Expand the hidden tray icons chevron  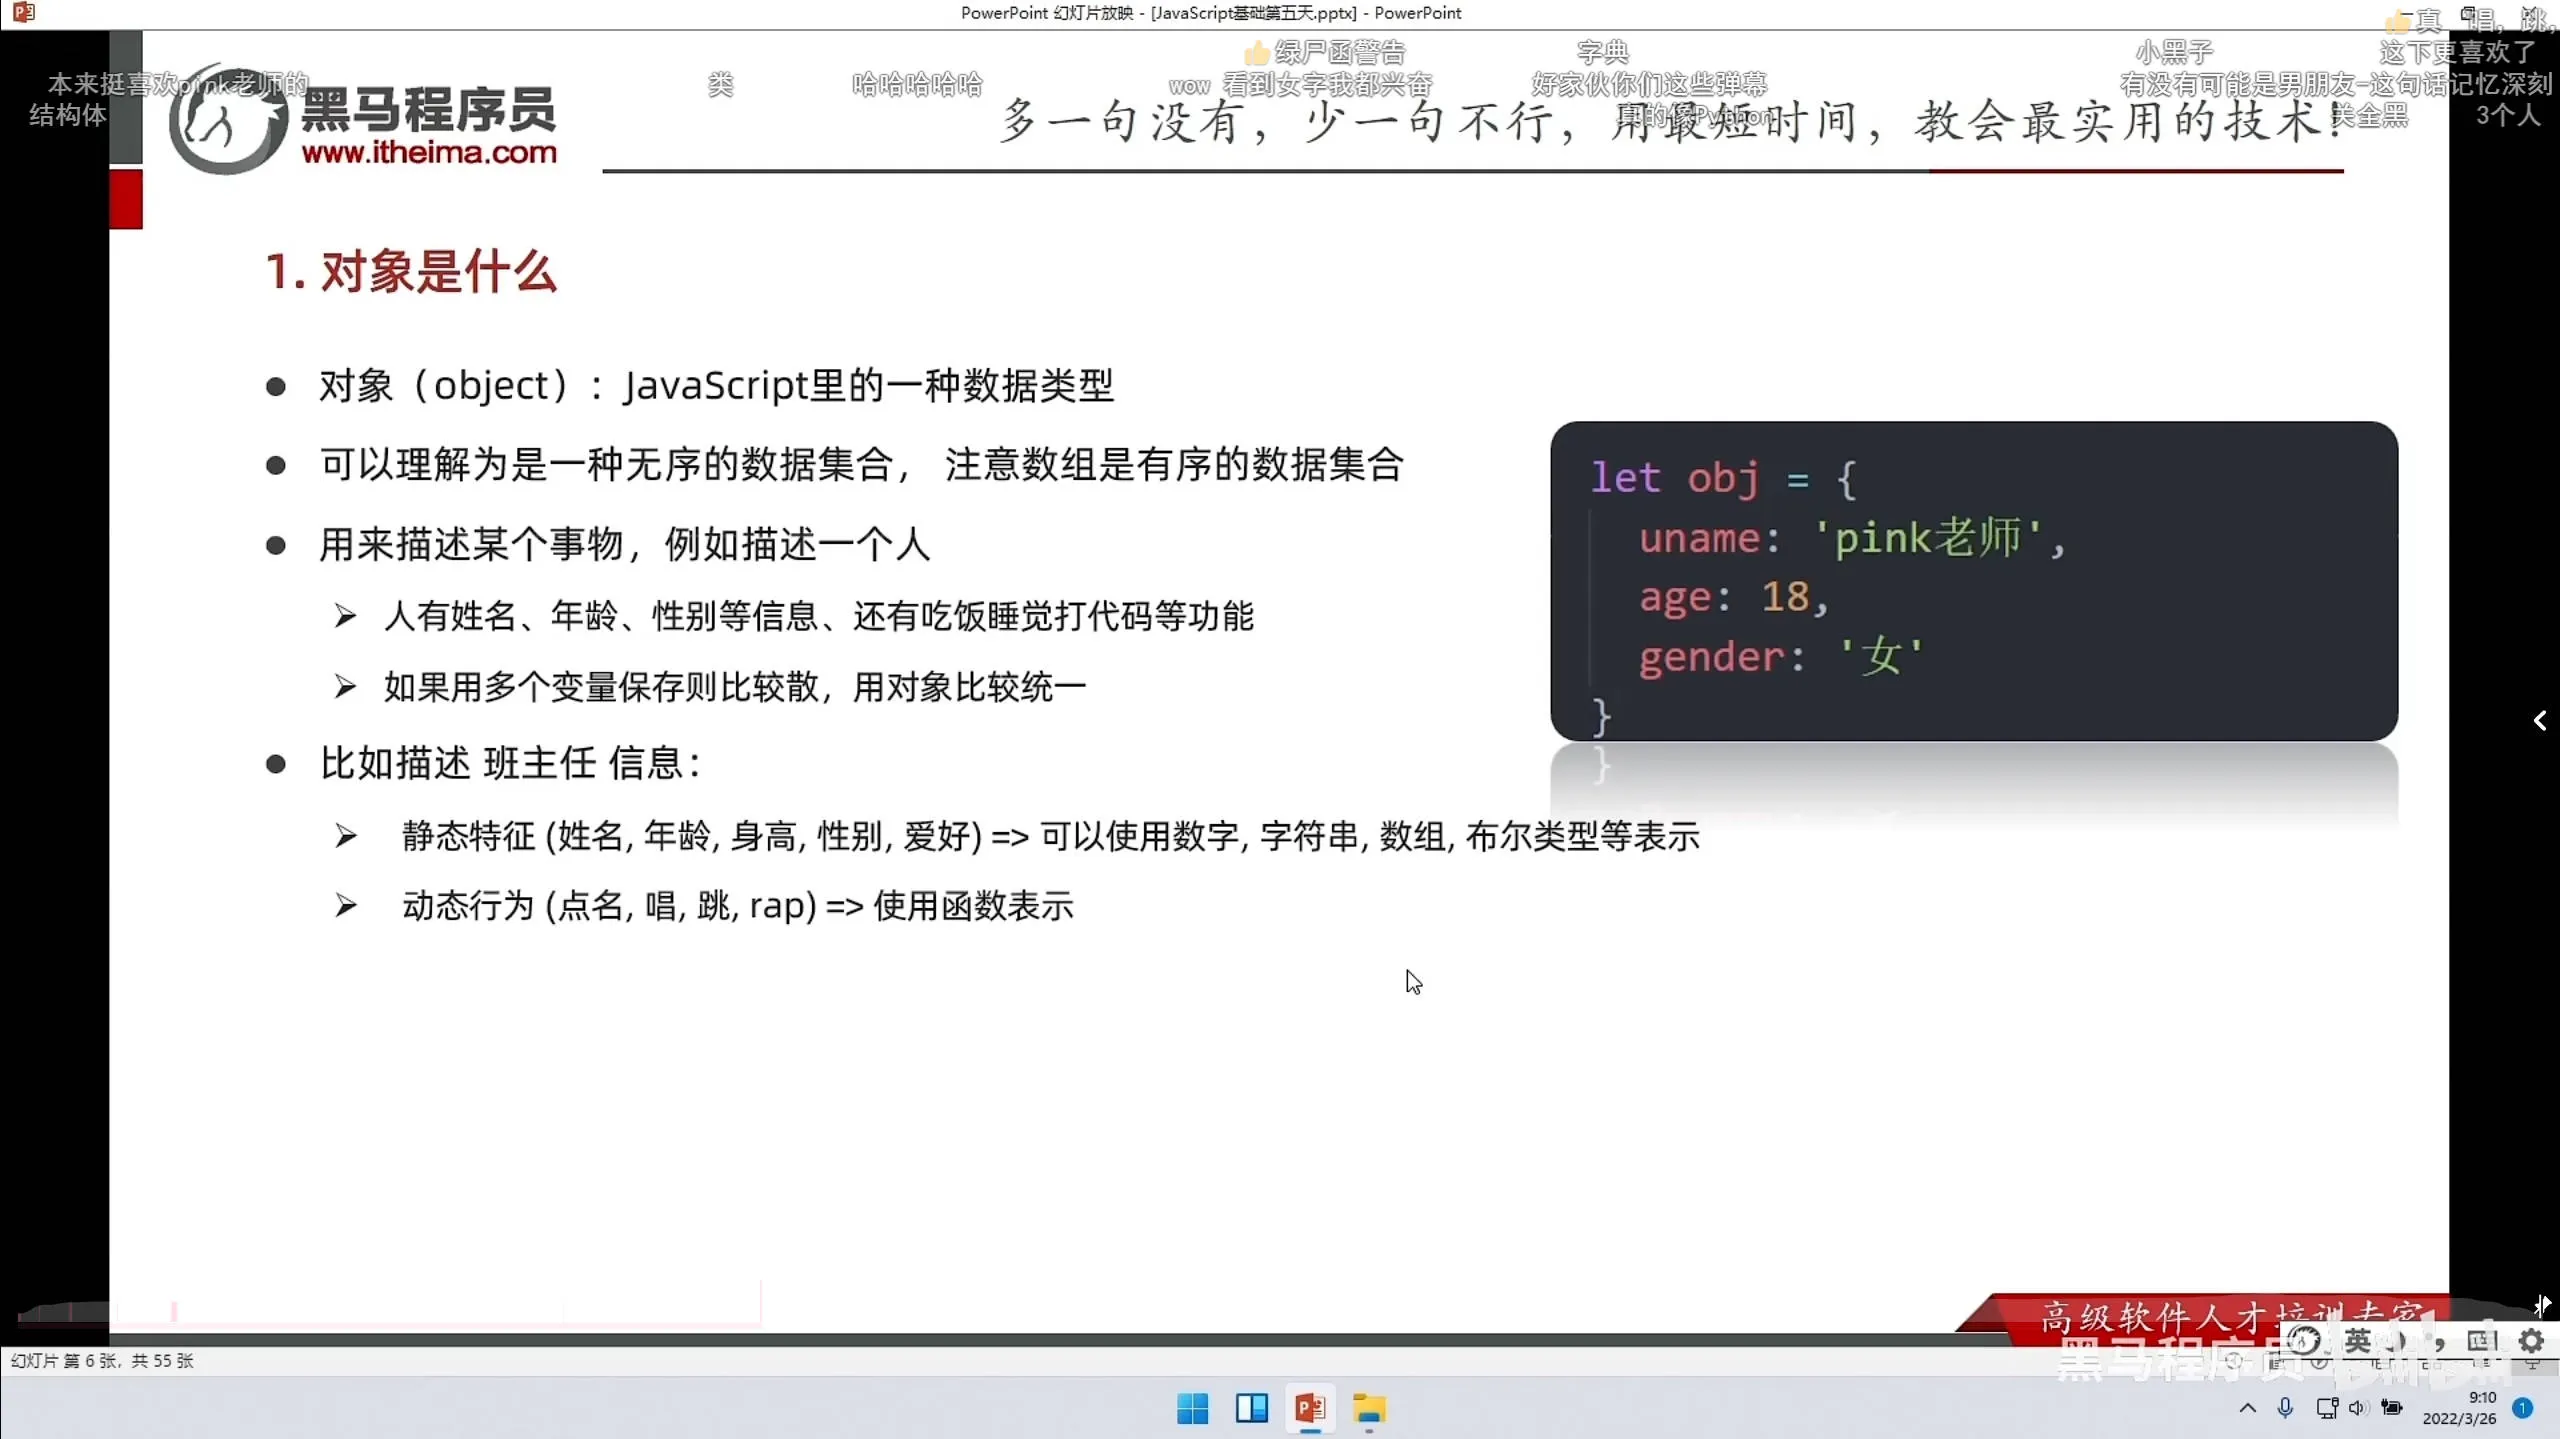pyautogui.click(x=2247, y=1408)
